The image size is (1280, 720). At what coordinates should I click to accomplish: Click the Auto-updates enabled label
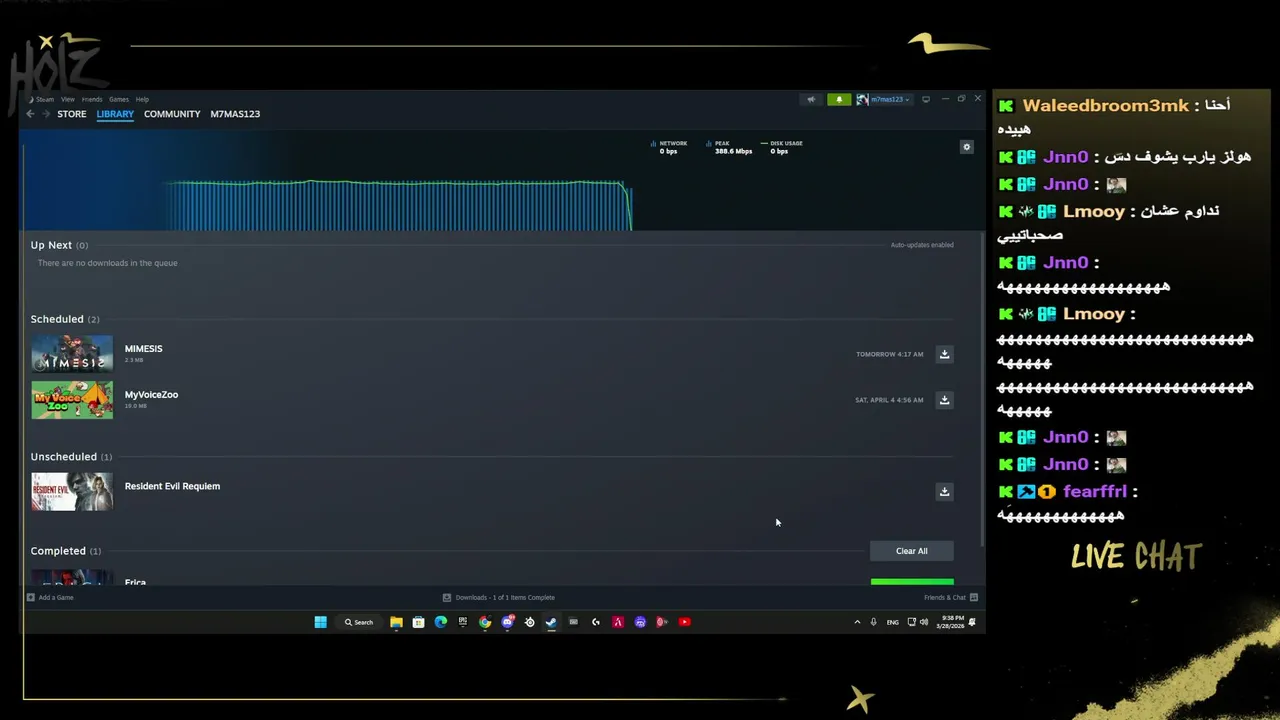coord(922,245)
